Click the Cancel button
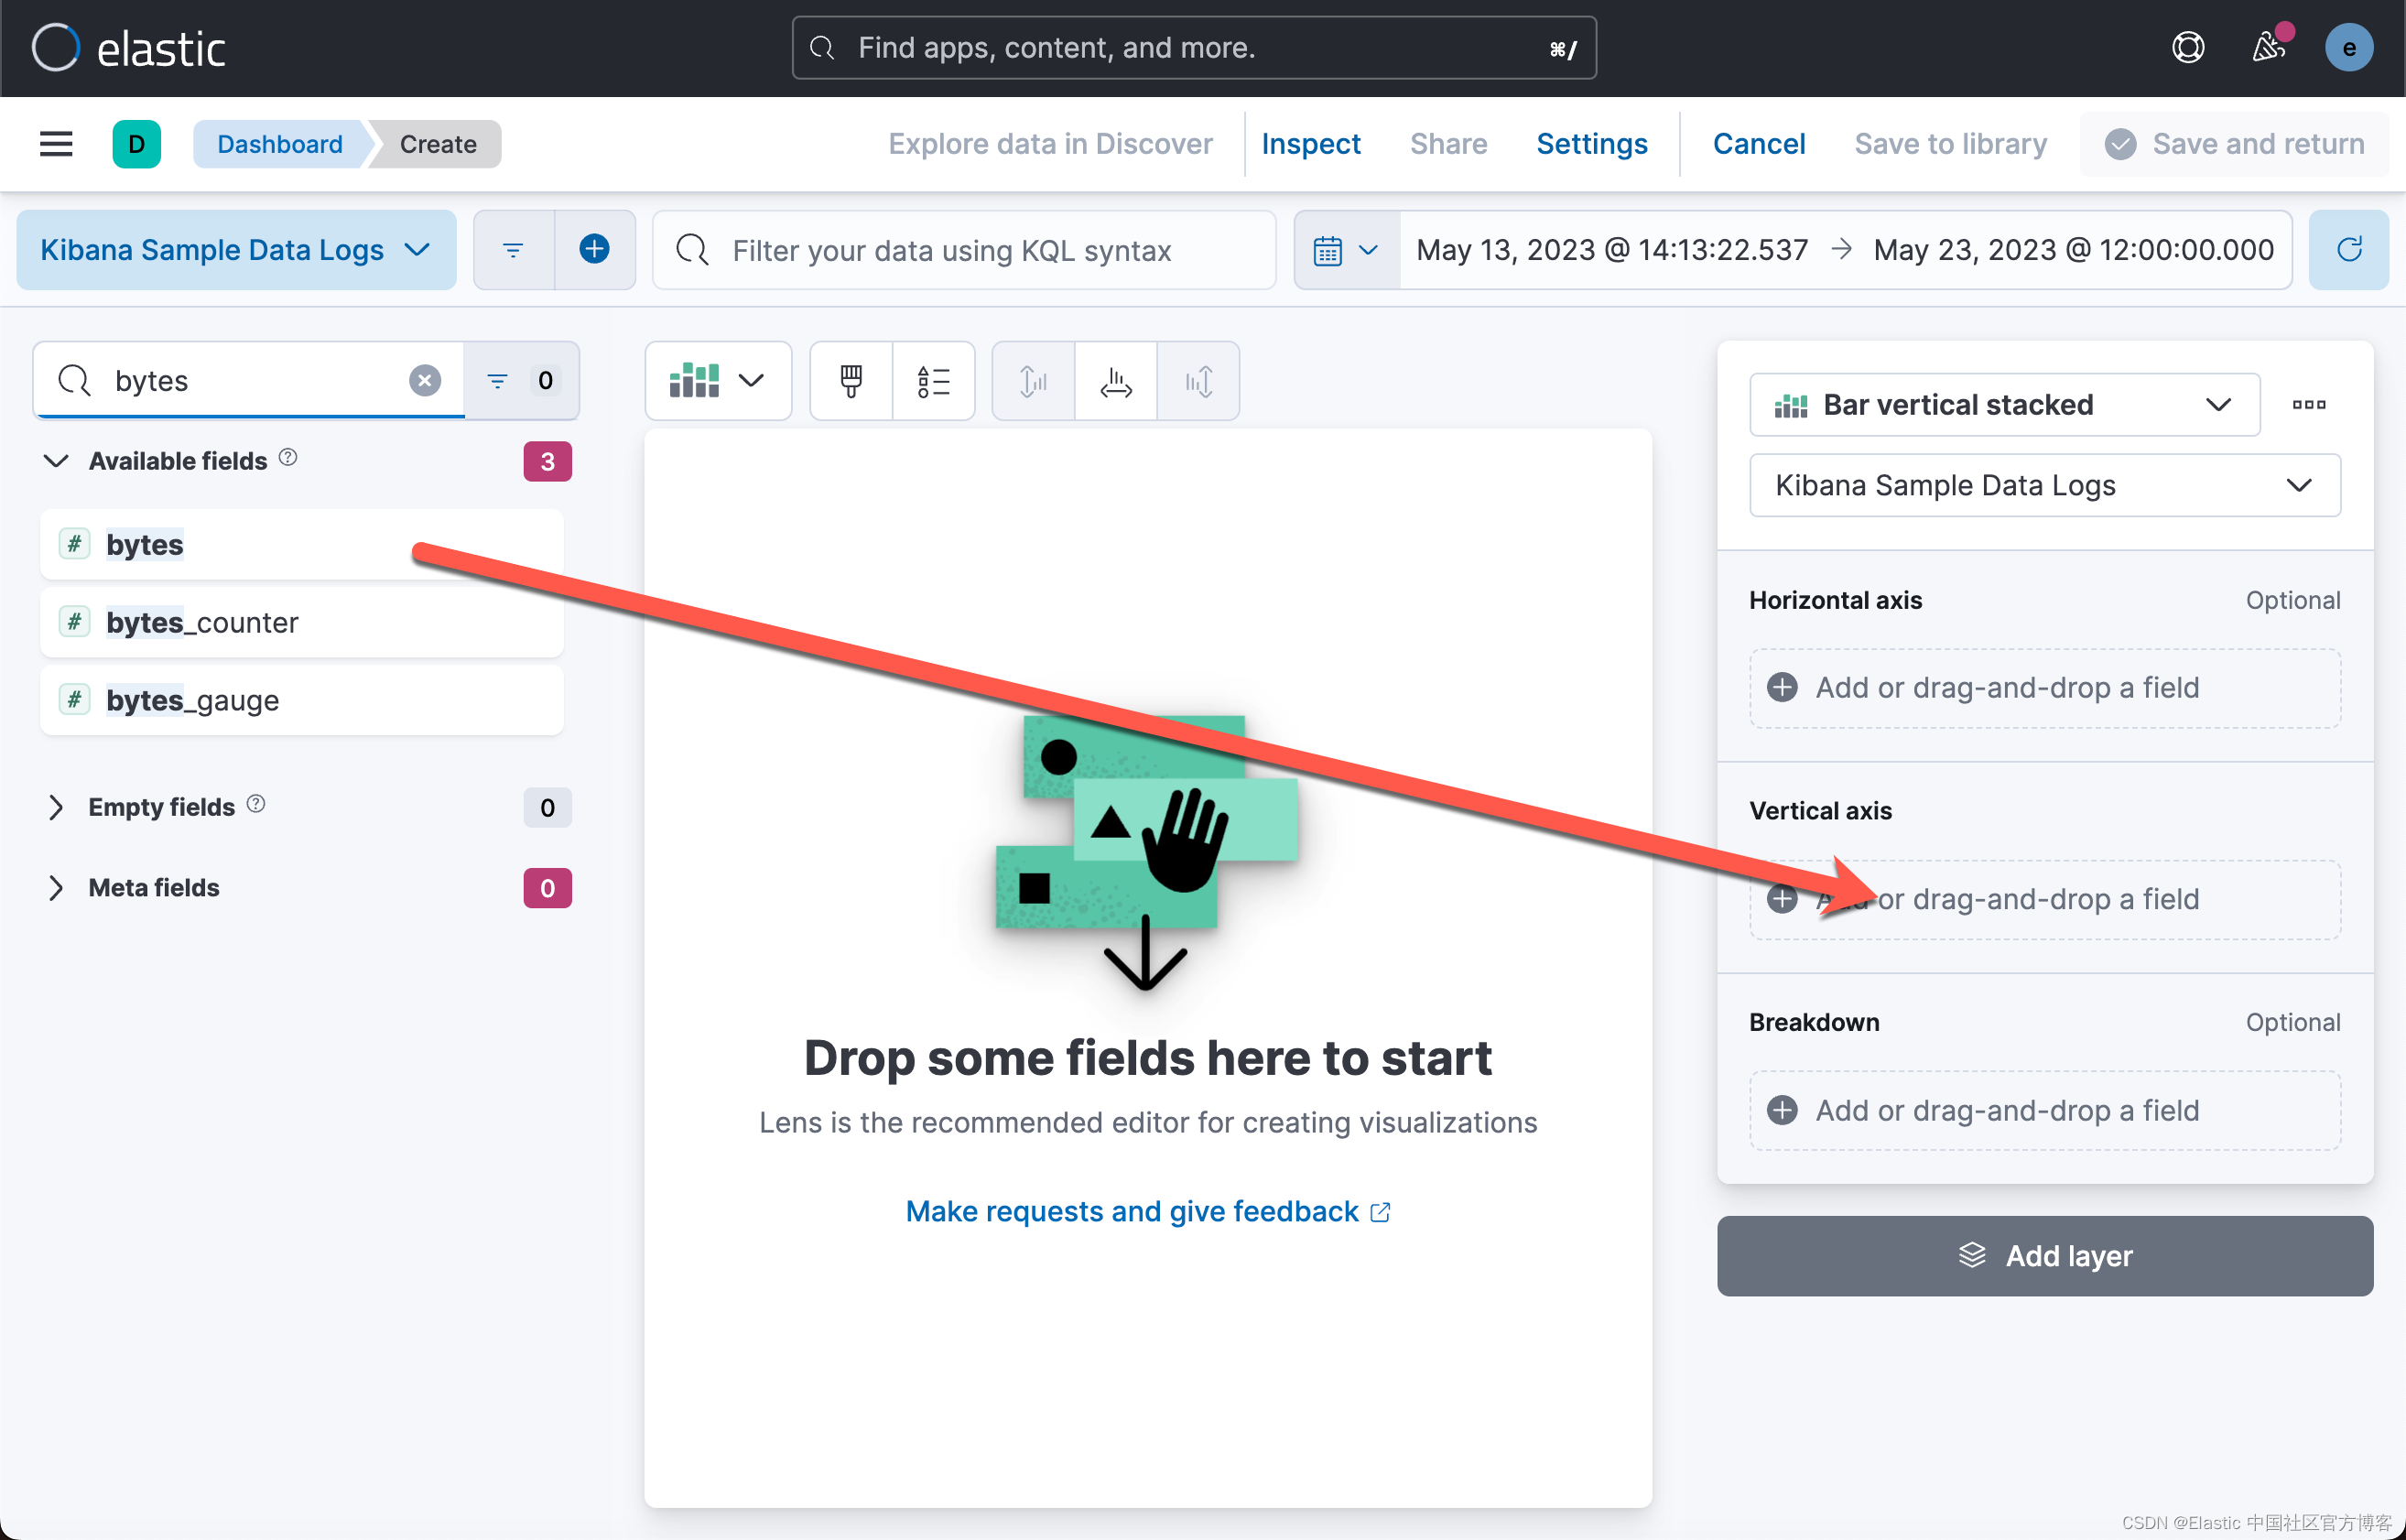The width and height of the screenshot is (2406, 1540). [1758, 144]
